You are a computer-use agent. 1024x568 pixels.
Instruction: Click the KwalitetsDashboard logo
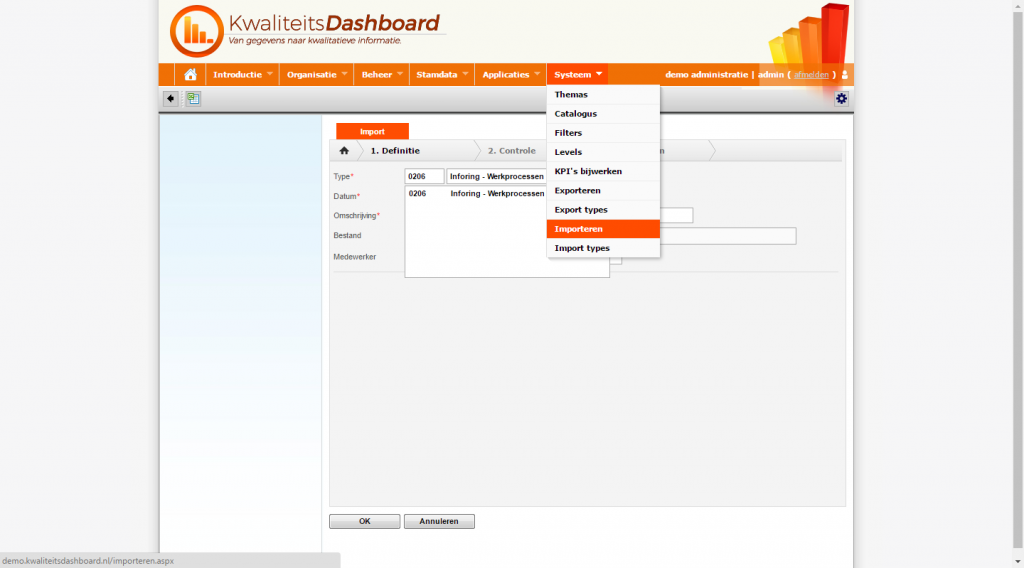(x=305, y=31)
